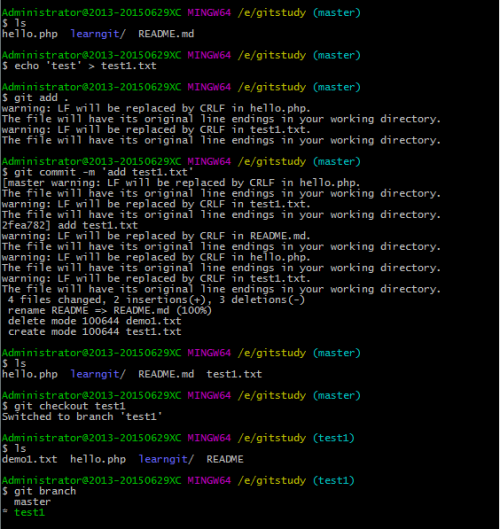Select the "delete mode 100644 demo1.txt" line

coord(94,321)
